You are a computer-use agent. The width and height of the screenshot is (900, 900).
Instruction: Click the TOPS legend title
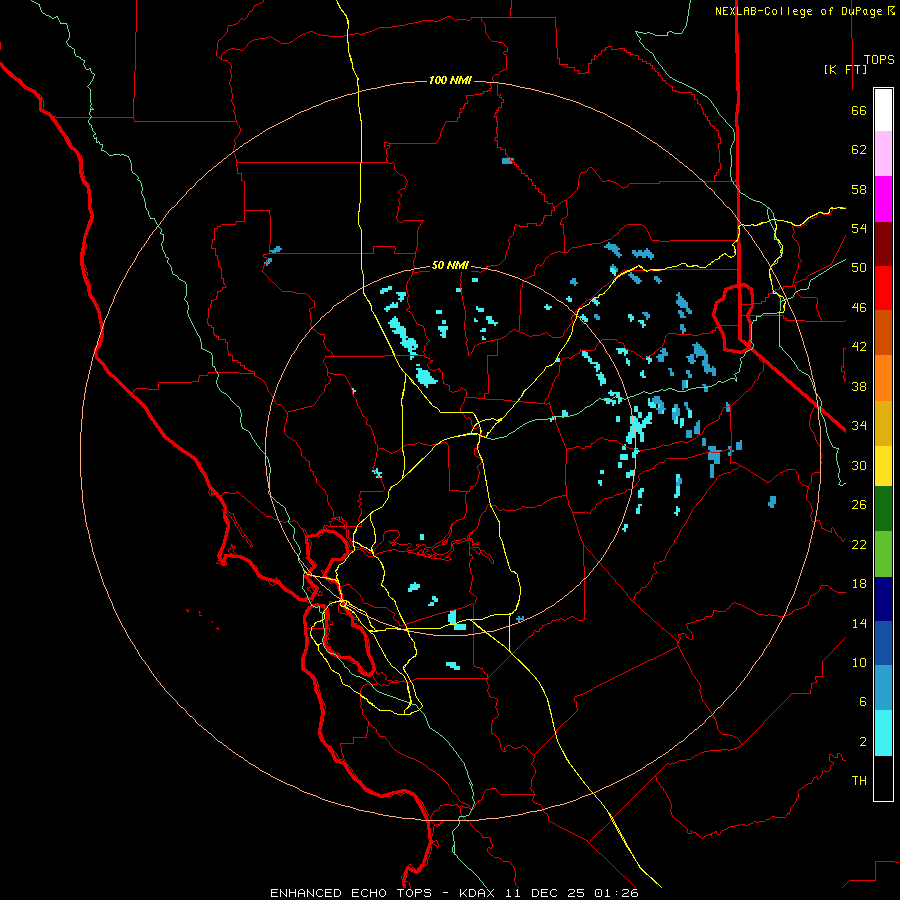click(x=879, y=59)
